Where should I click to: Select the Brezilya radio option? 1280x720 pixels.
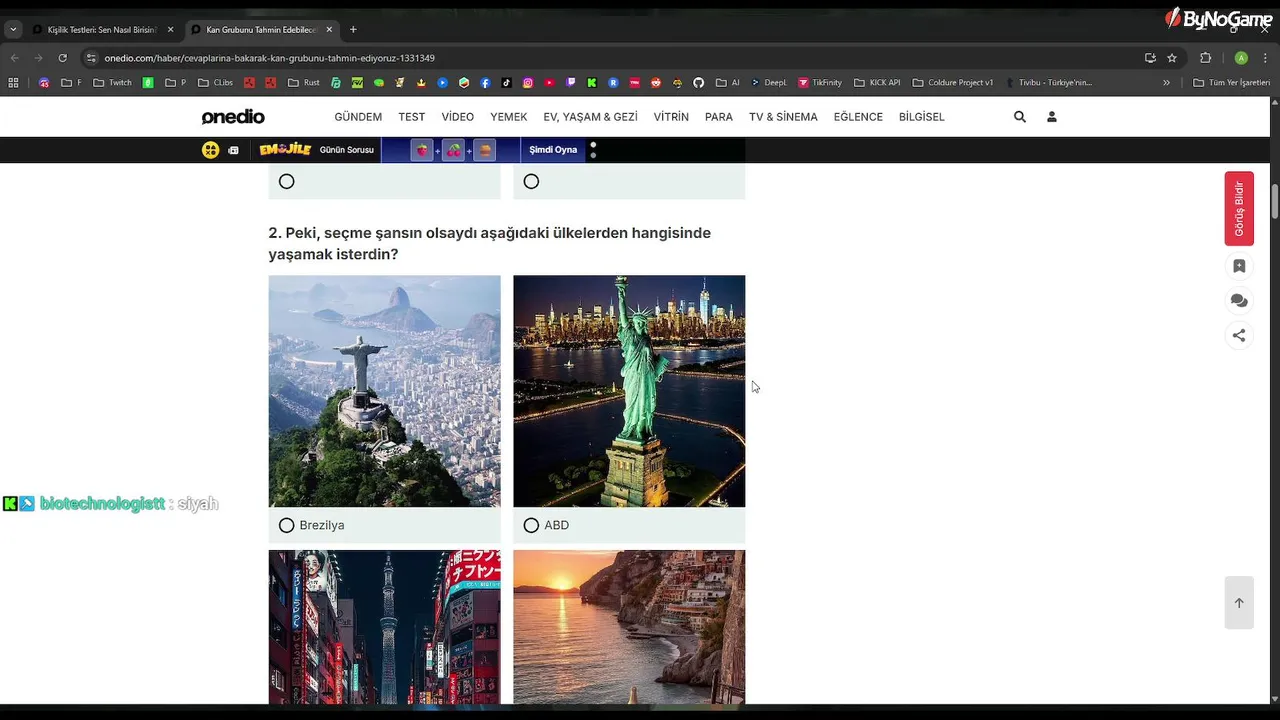click(287, 525)
